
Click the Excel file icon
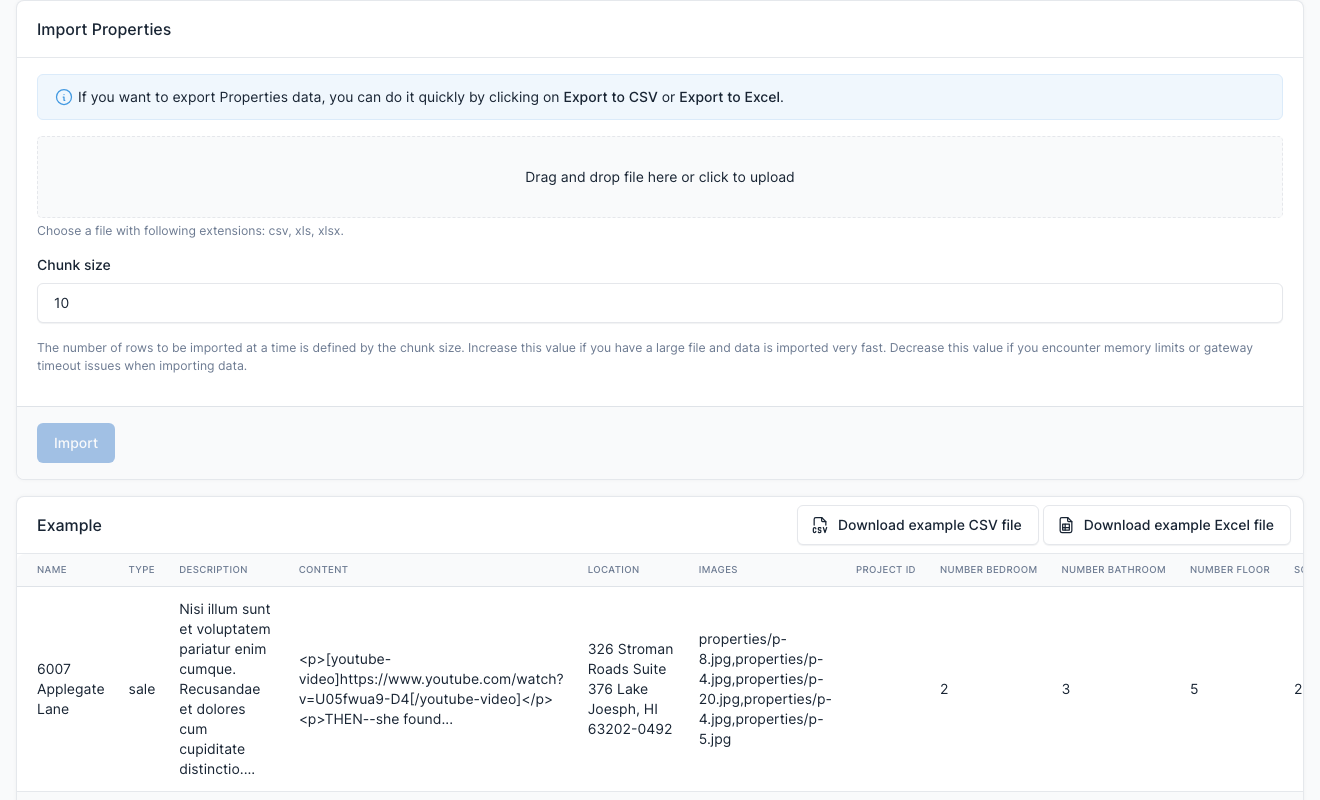click(1066, 525)
